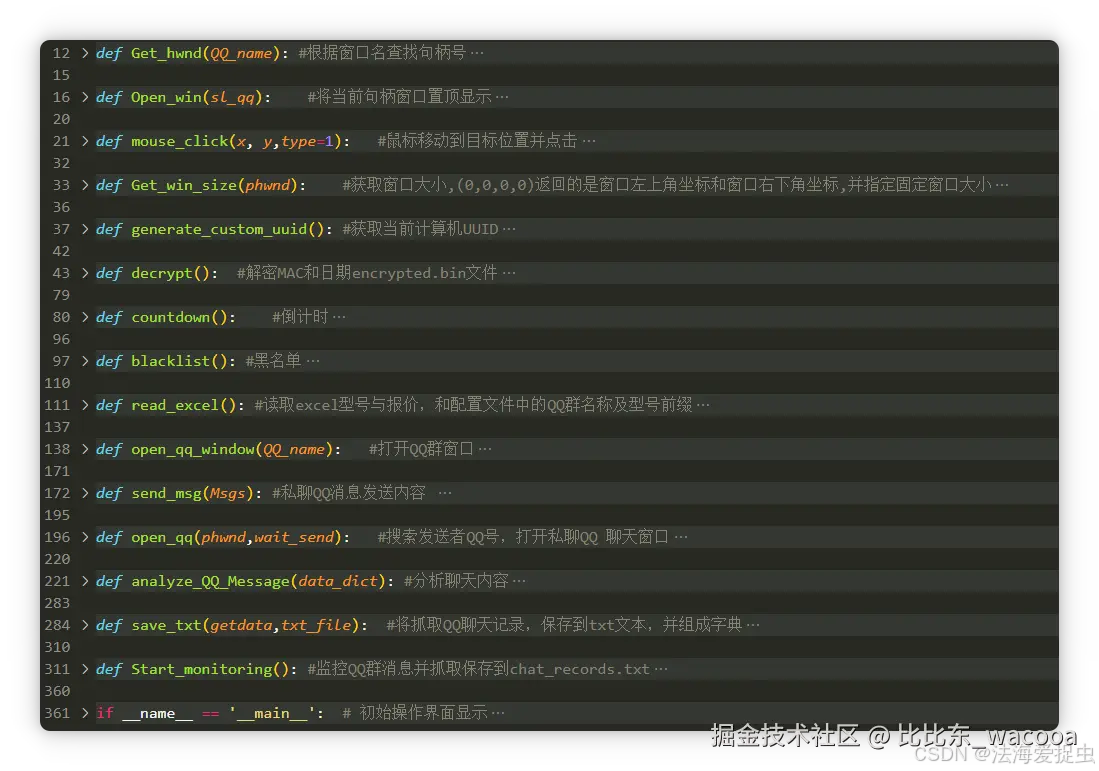Click the save_txt function name

pos(166,625)
